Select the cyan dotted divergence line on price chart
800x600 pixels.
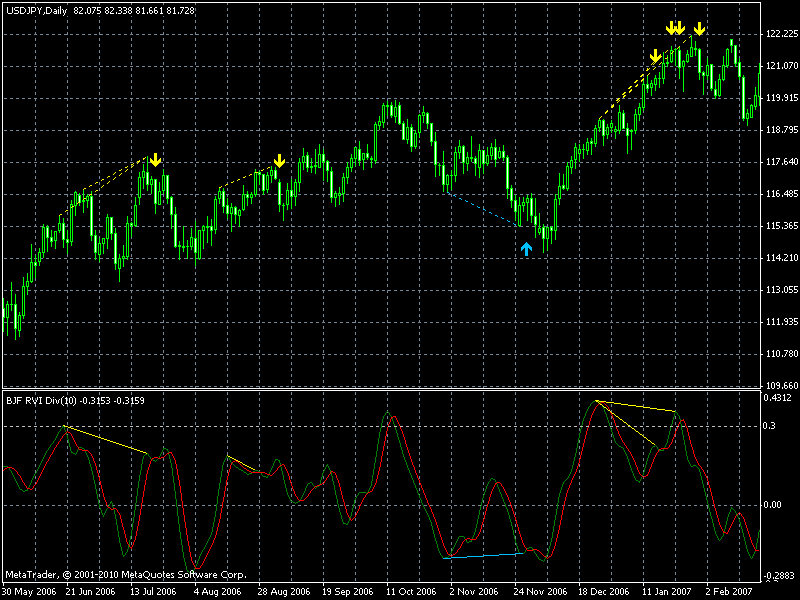483,209
